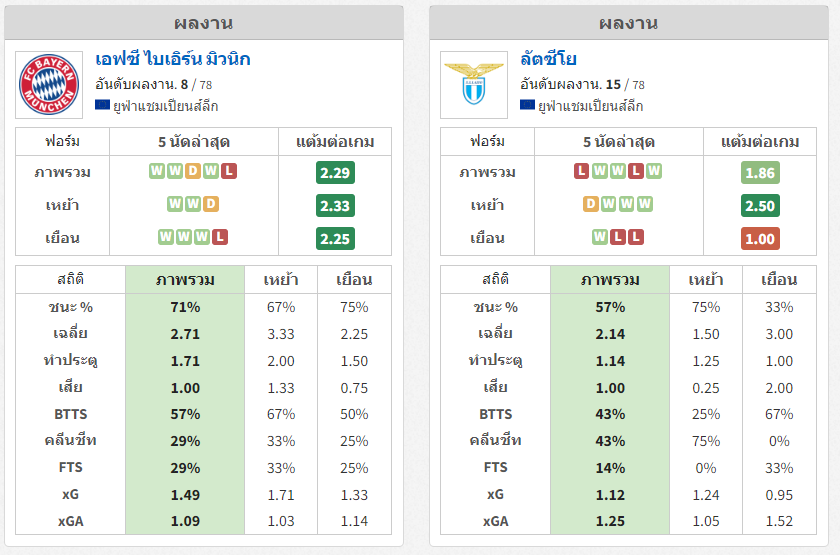
Task: Click the first red L badge in Lazio's overall form
Action: (581, 171)
